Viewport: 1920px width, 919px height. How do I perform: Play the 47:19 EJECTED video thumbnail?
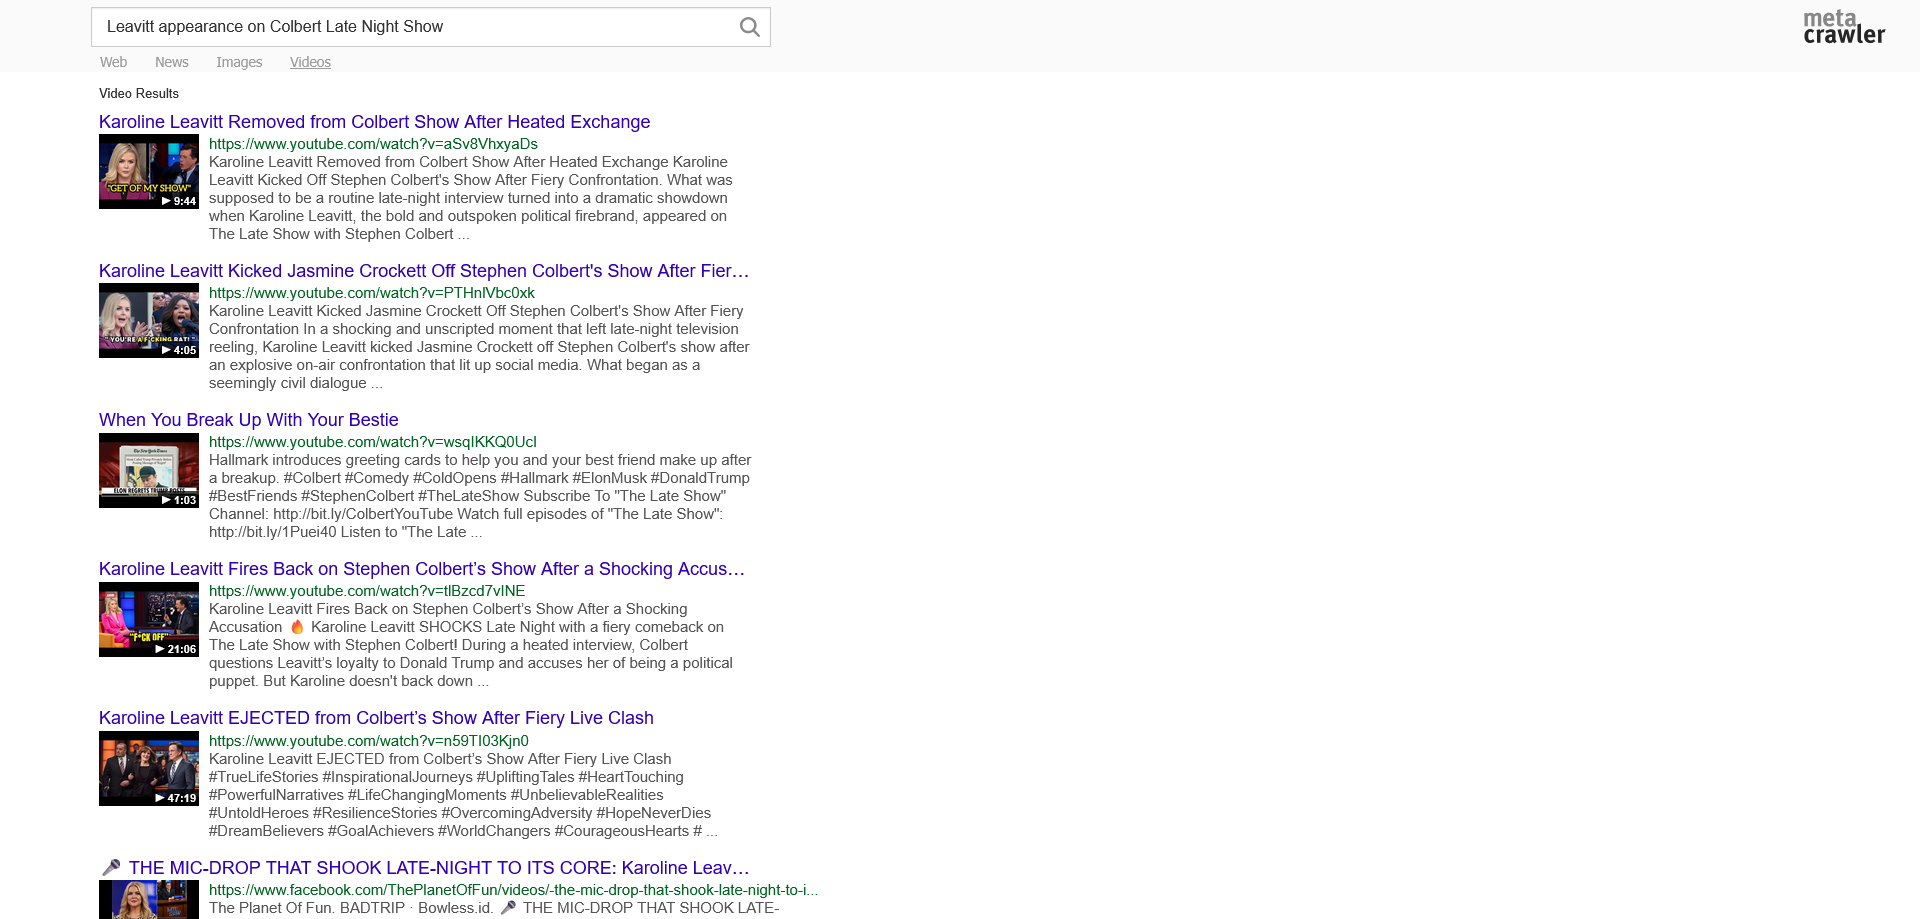click(149, 769)
